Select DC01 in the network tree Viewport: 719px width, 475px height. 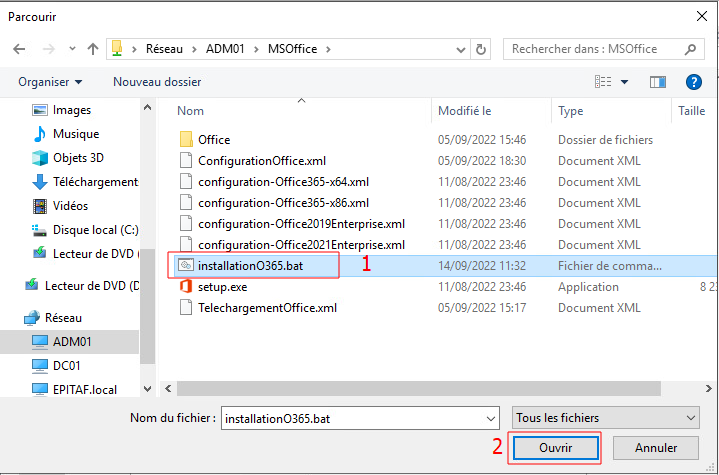pos(68,366)
